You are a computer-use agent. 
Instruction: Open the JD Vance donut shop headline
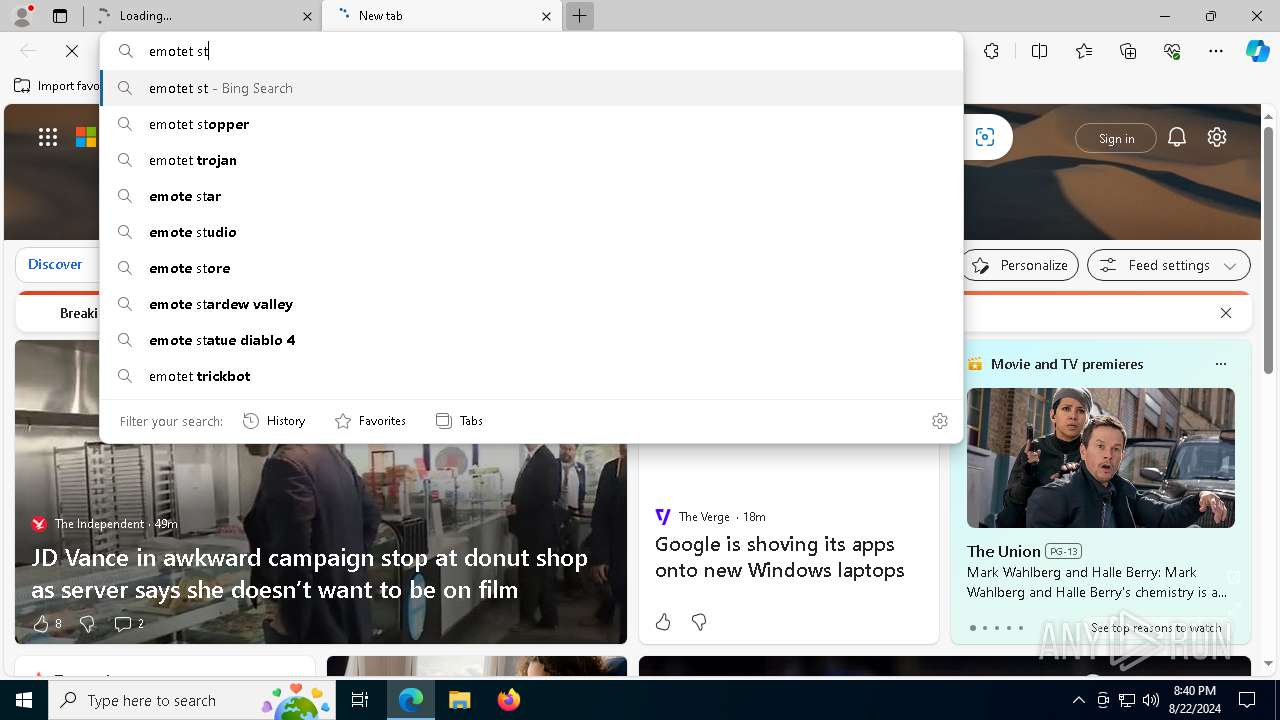tap(309, 573)
